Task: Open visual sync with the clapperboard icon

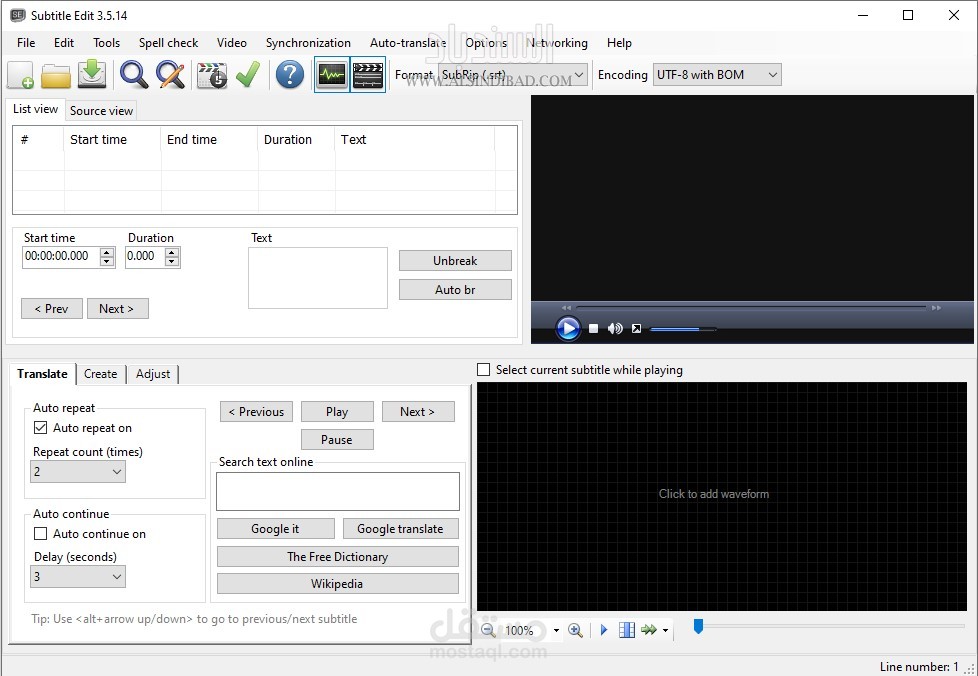Action: click(211, 75)
